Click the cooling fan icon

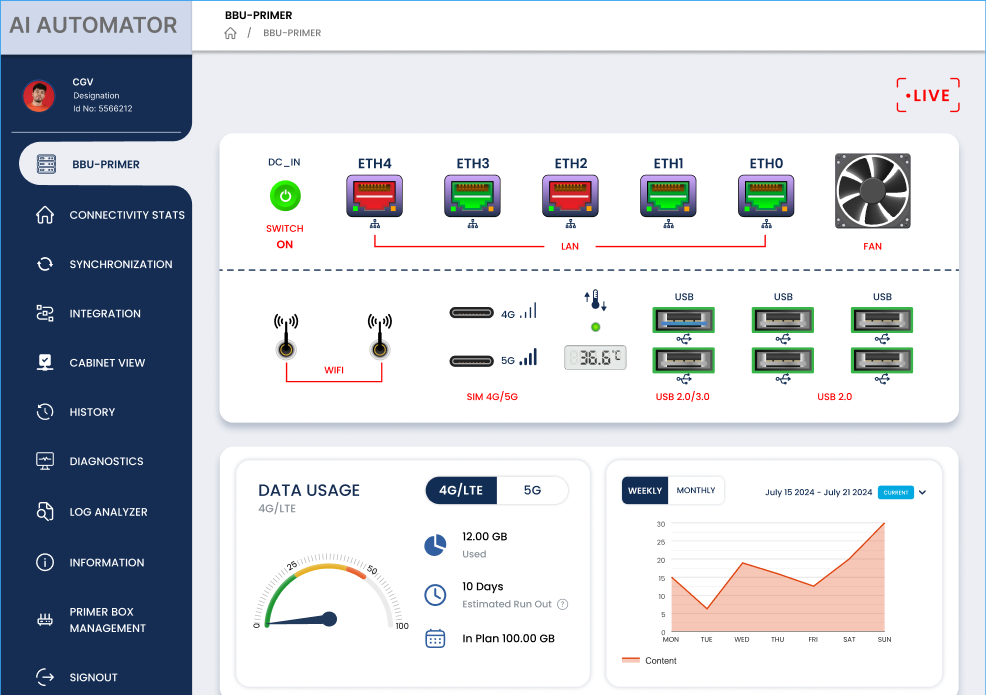[x=872, y=191]
